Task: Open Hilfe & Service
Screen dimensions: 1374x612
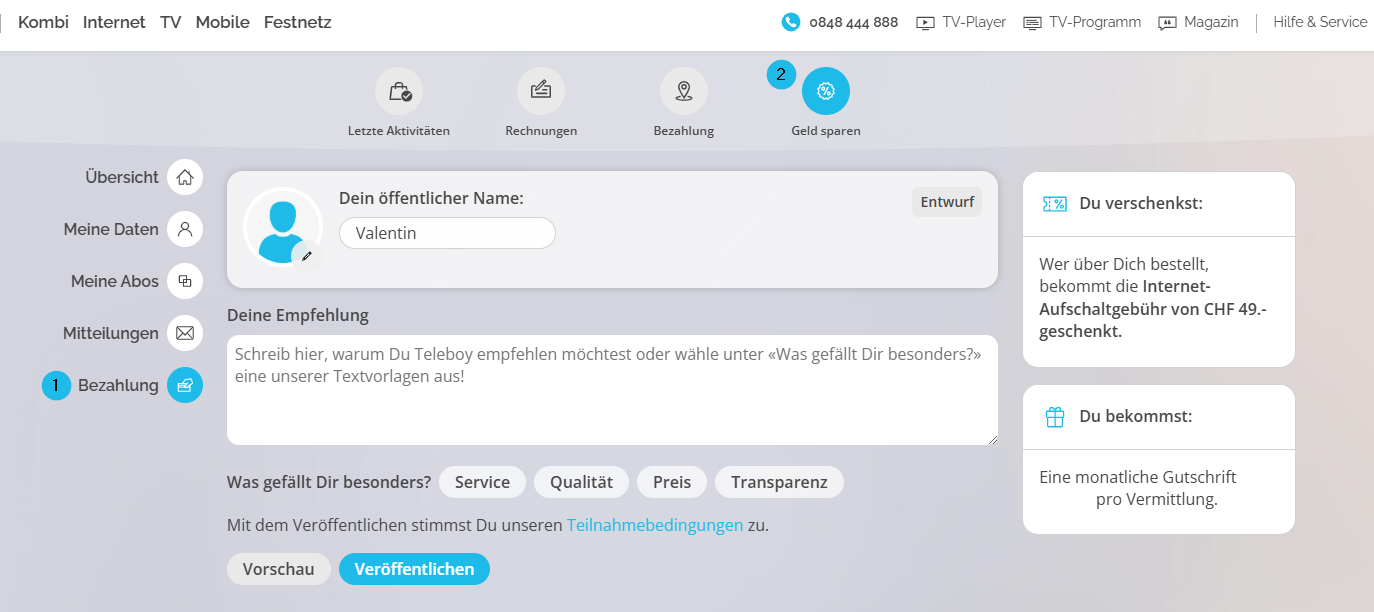Action: [x=1320, y=22]
